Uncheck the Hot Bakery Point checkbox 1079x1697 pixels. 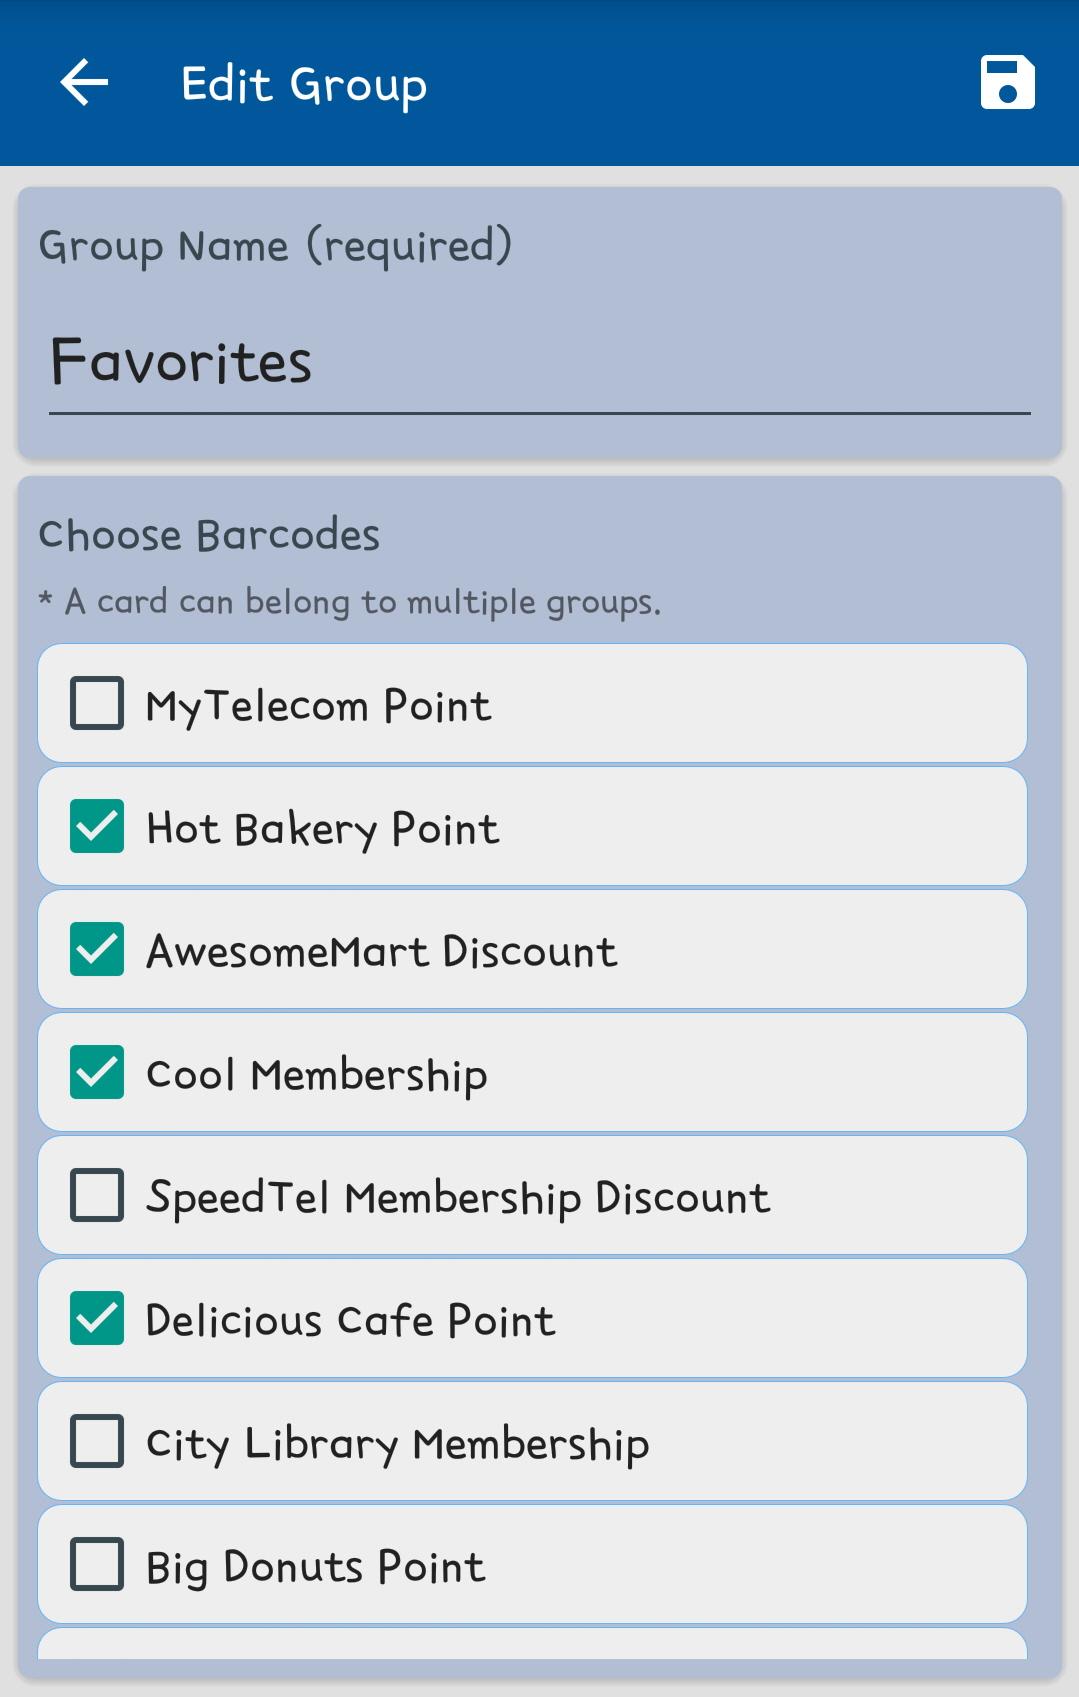[x=97, y=826]
